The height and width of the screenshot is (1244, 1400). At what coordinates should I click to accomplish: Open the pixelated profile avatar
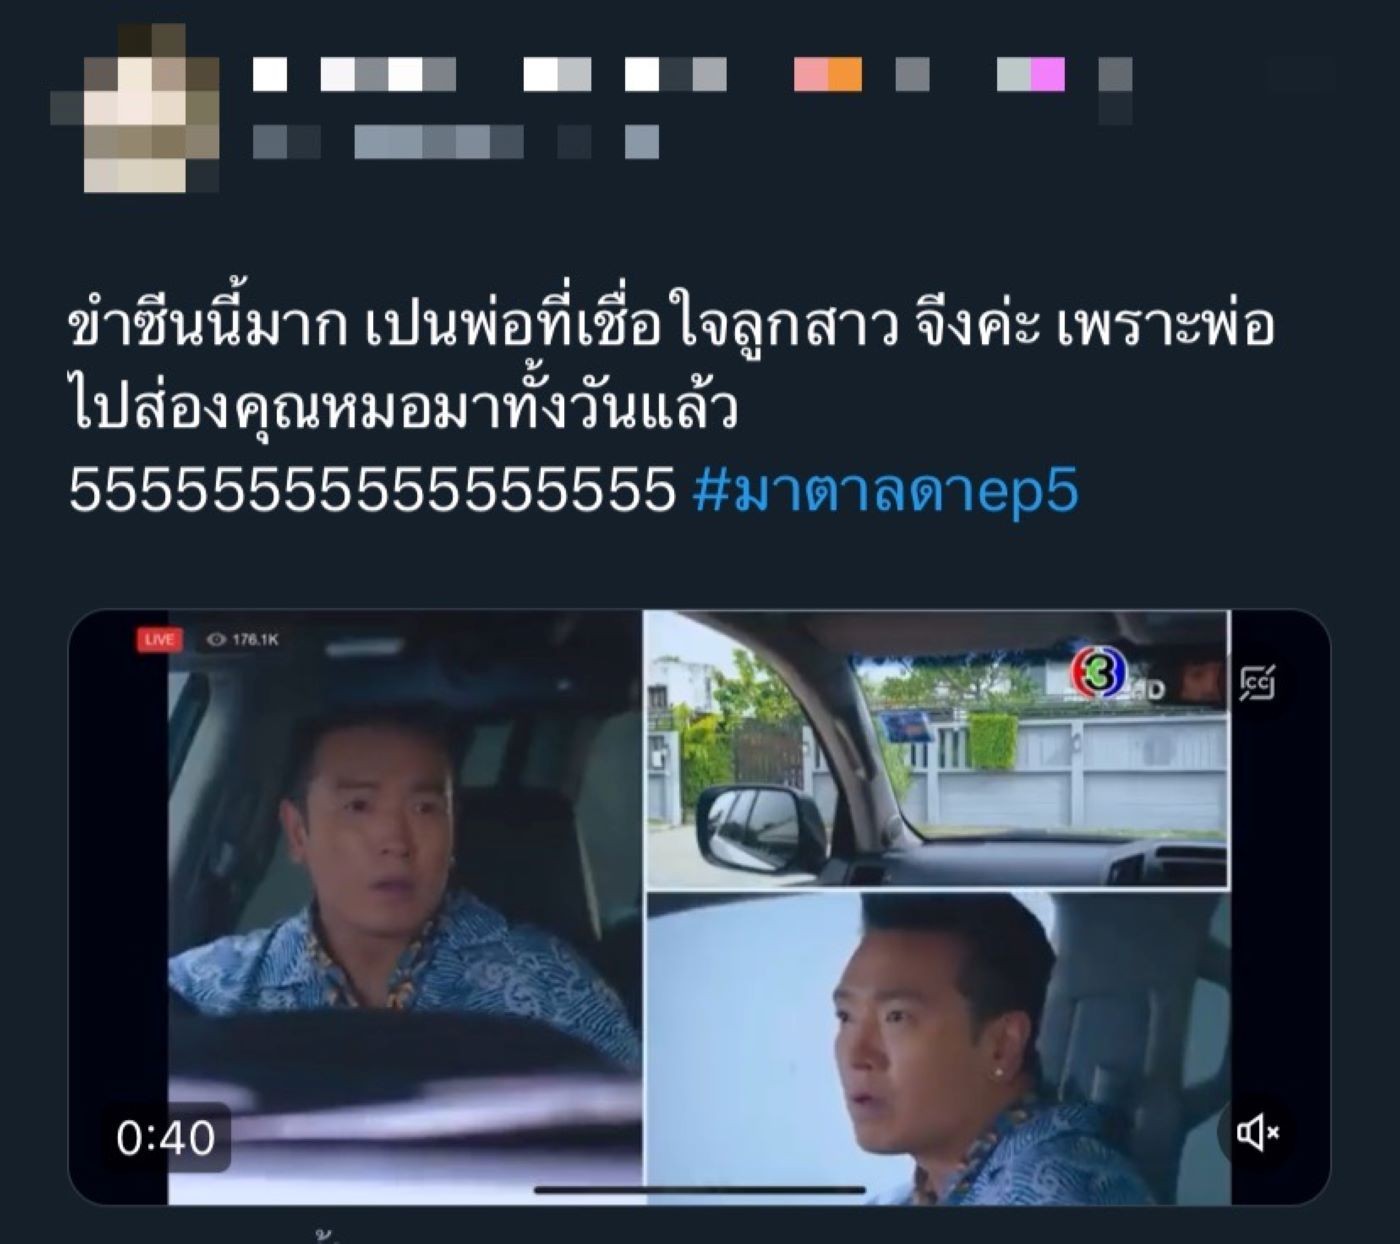[136, 108]
